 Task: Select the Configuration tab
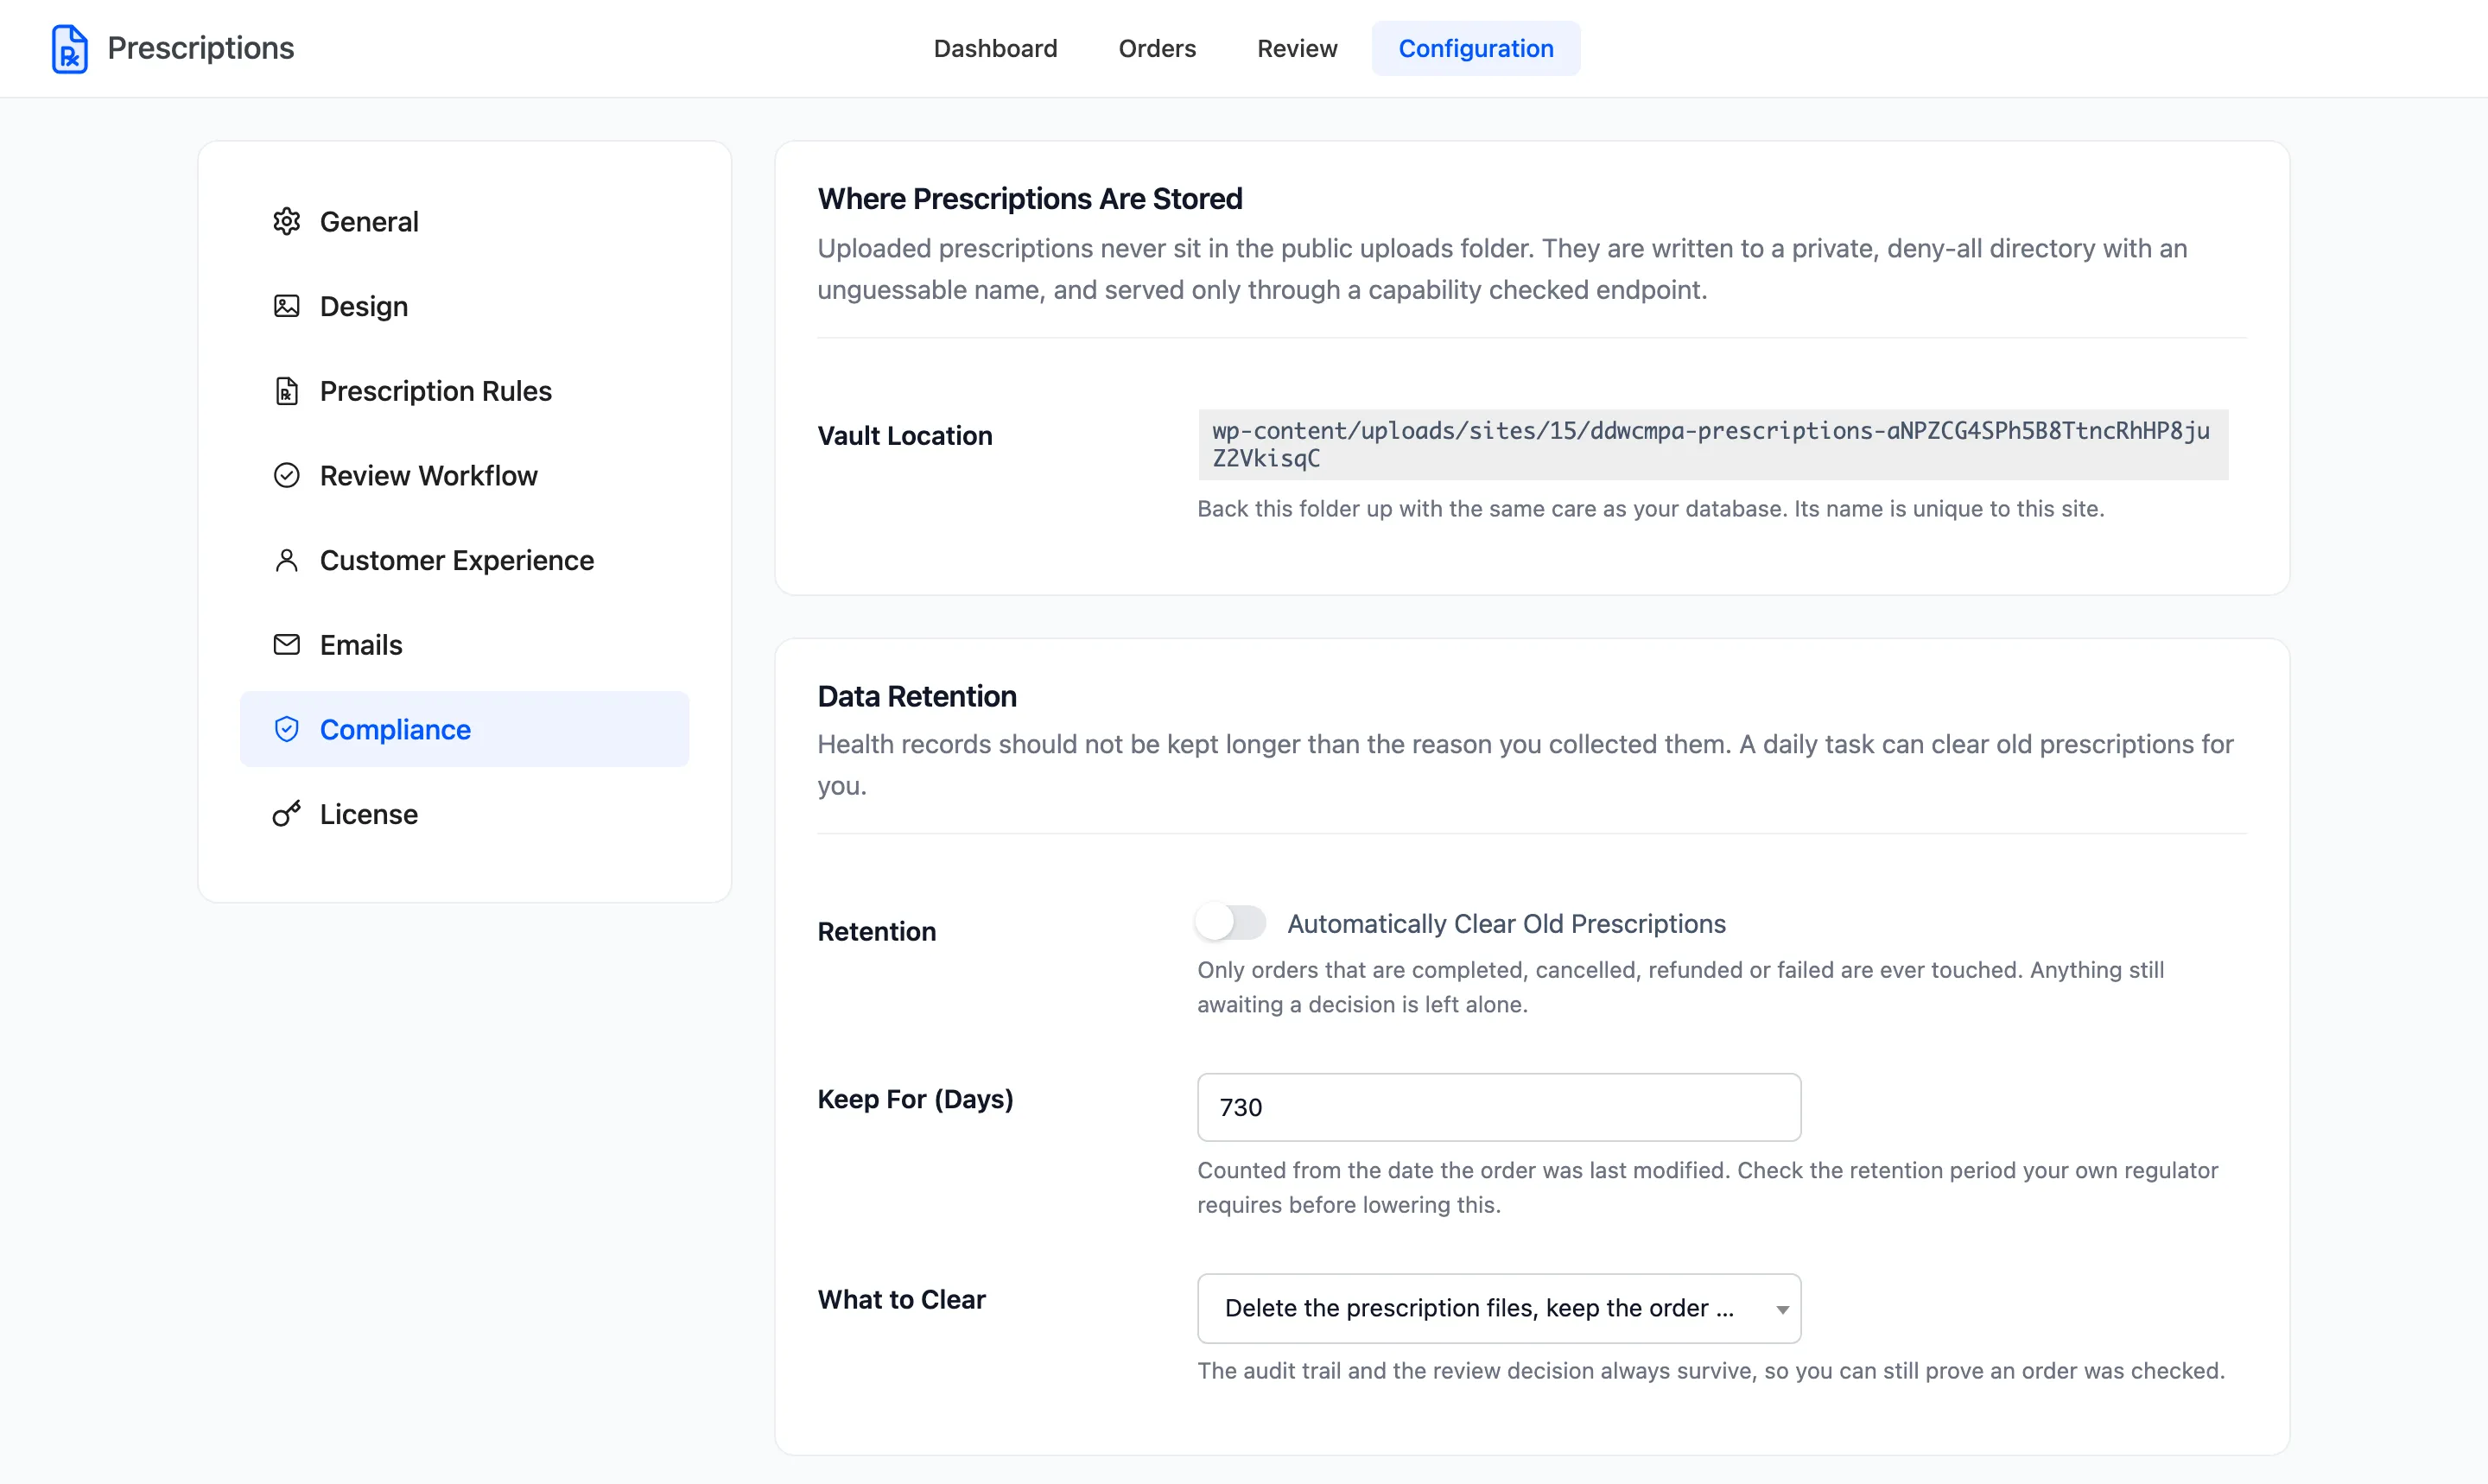tap(1476, 48)
